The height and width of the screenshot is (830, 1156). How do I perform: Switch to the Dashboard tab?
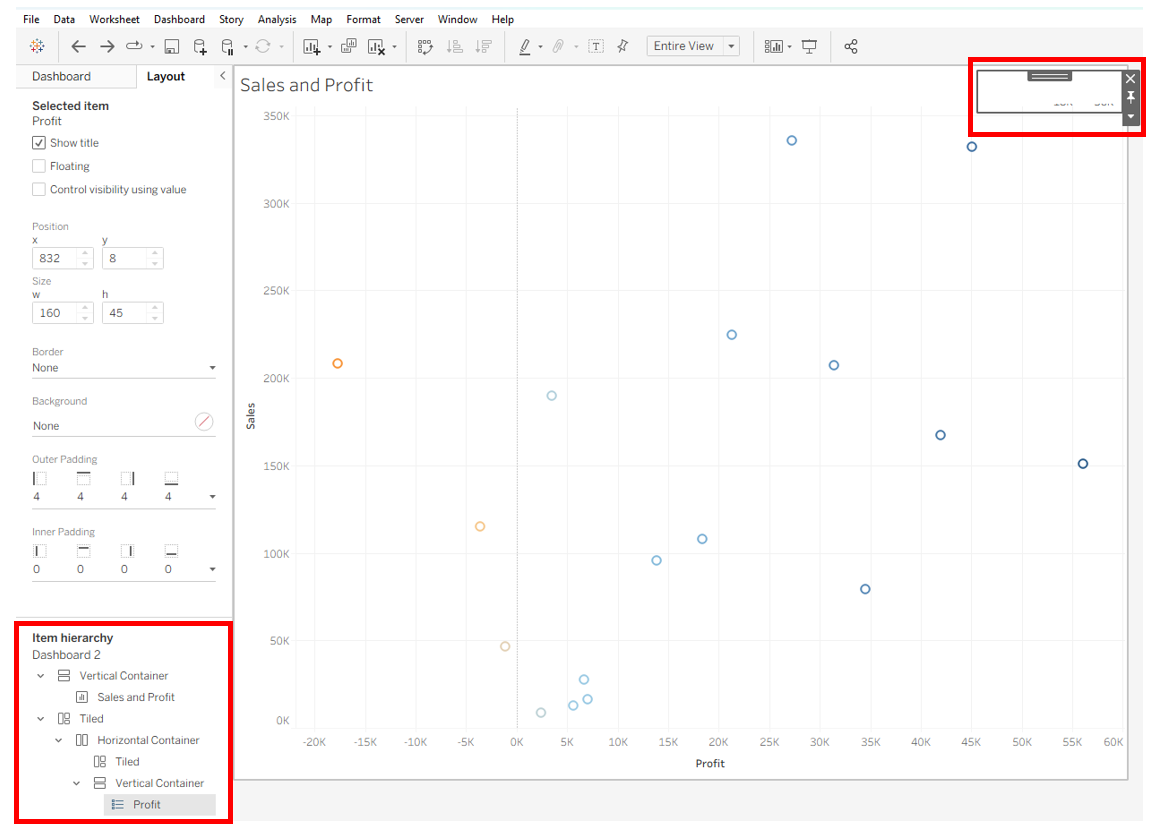click(61, 76)
